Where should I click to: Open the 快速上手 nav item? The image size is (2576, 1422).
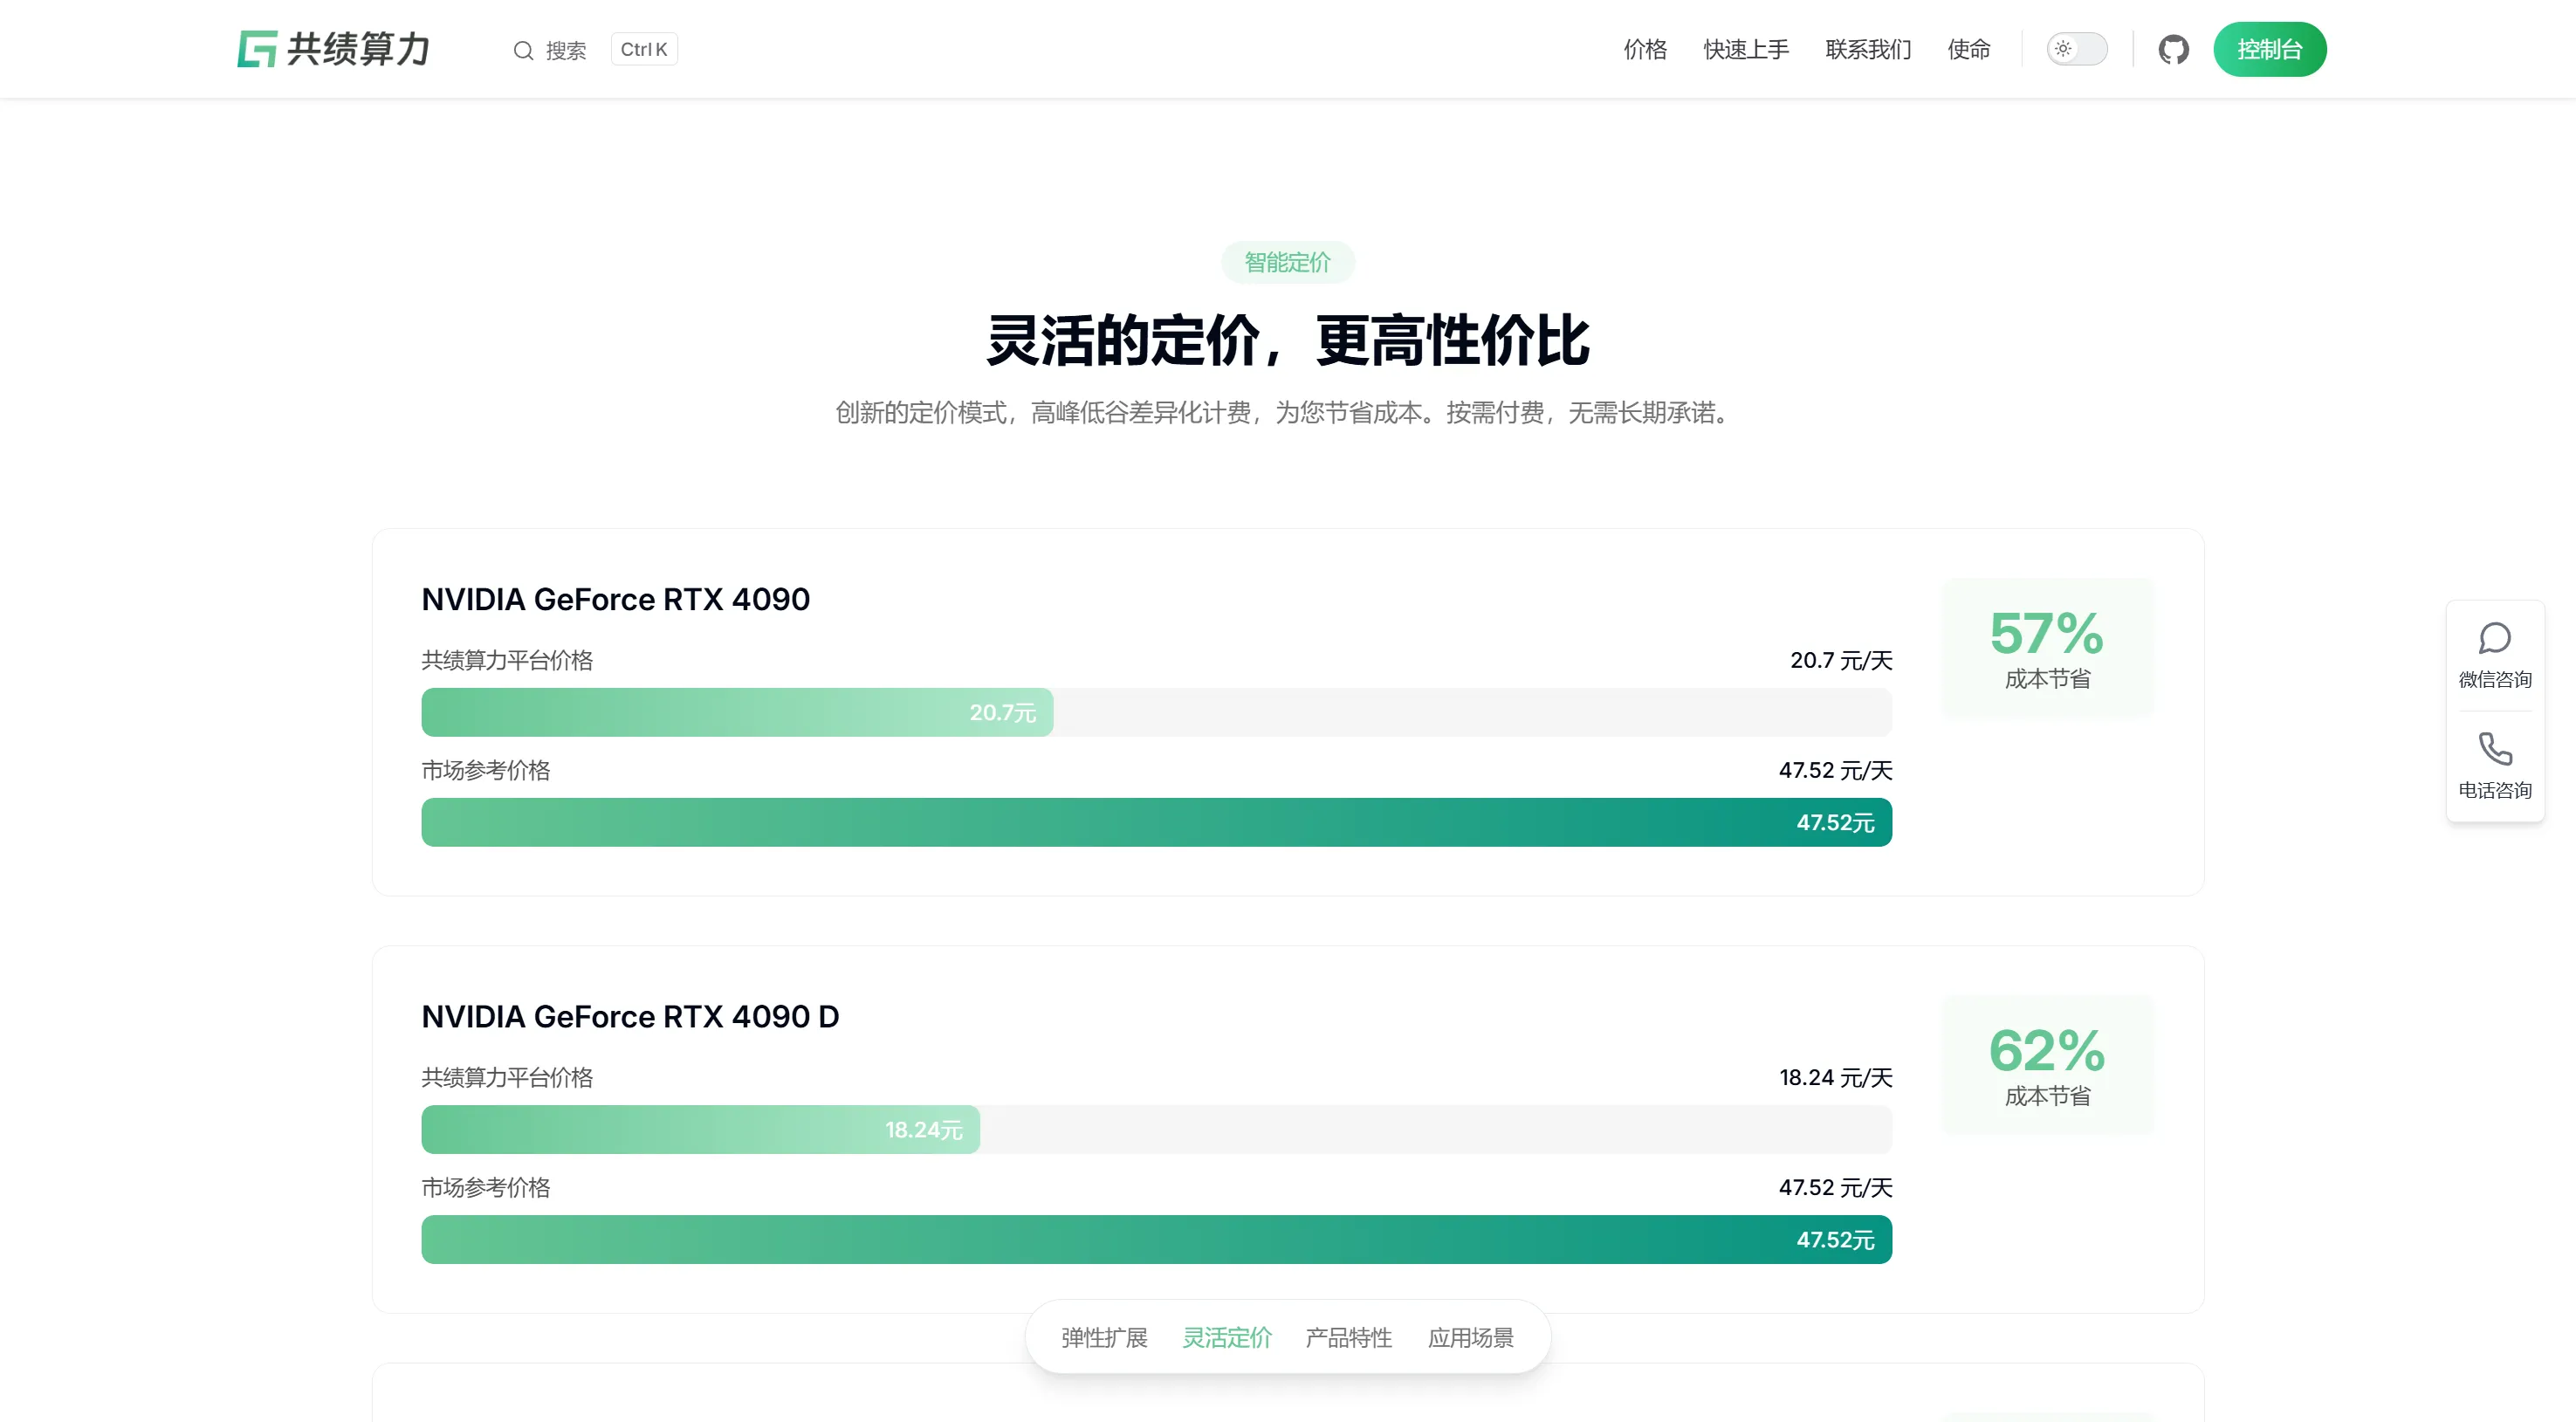1746,49
